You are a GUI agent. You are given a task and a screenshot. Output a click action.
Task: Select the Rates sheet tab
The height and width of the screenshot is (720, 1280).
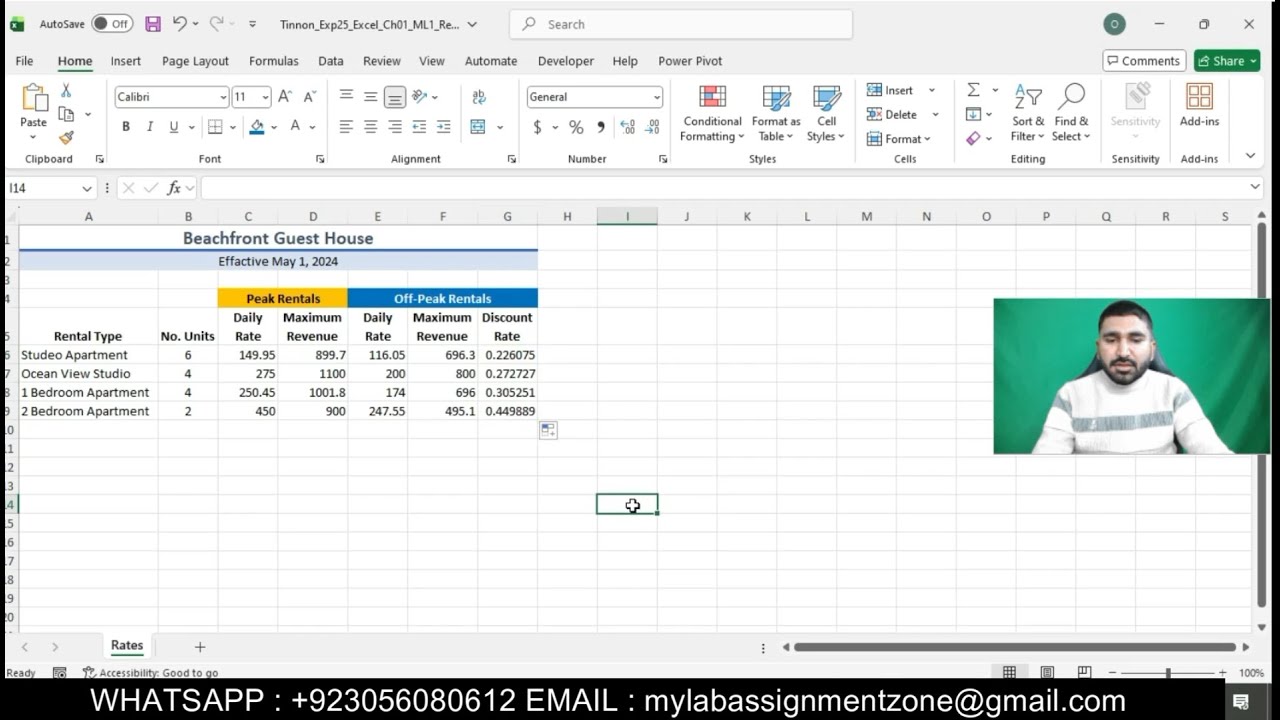tap(127, 646)
